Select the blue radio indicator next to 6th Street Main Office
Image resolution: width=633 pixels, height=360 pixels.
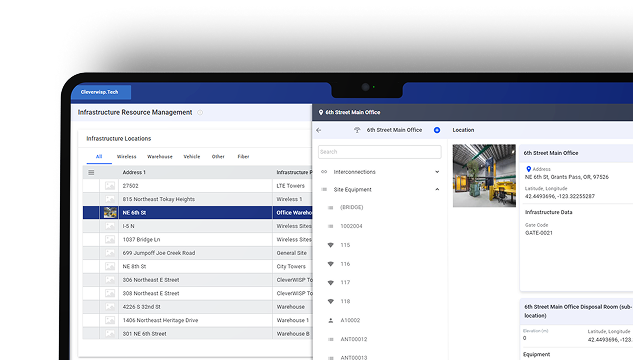437,130
